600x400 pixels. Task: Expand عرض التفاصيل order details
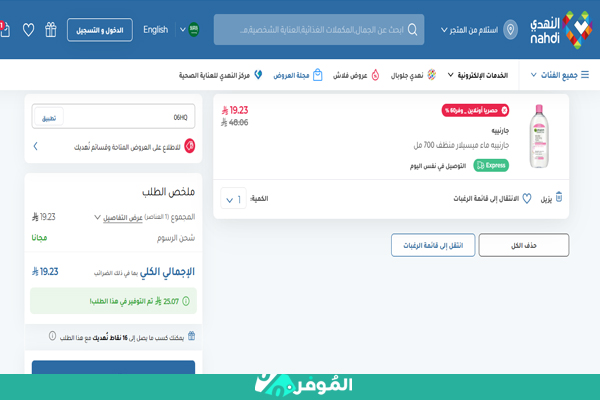click(x=118, y=217)
